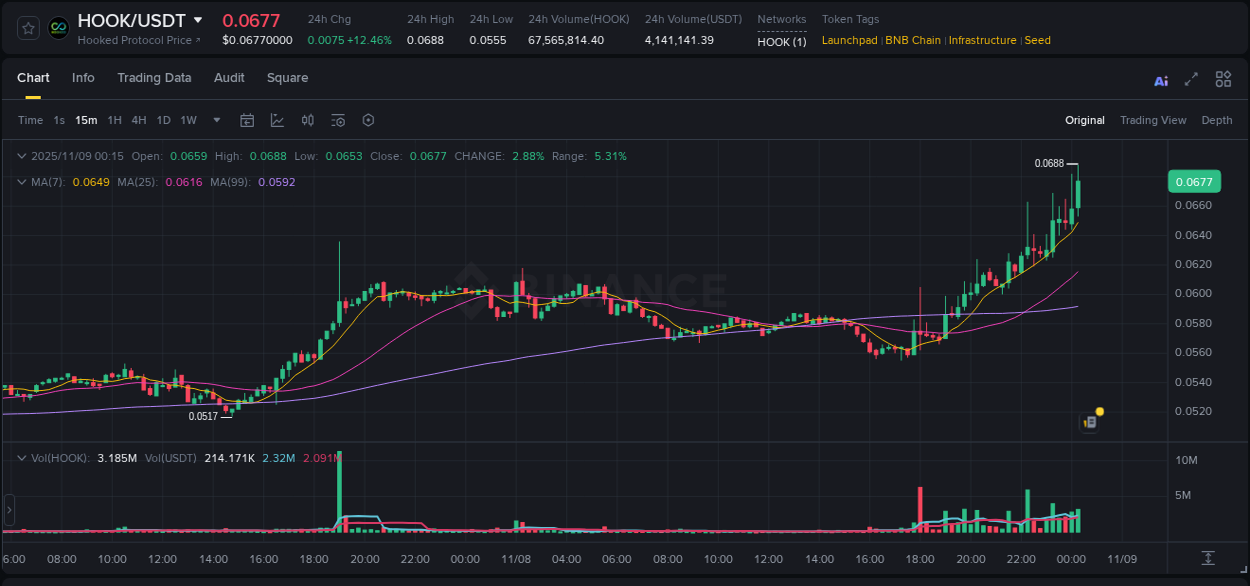Open candlestick style settings icon

point(307,120)
